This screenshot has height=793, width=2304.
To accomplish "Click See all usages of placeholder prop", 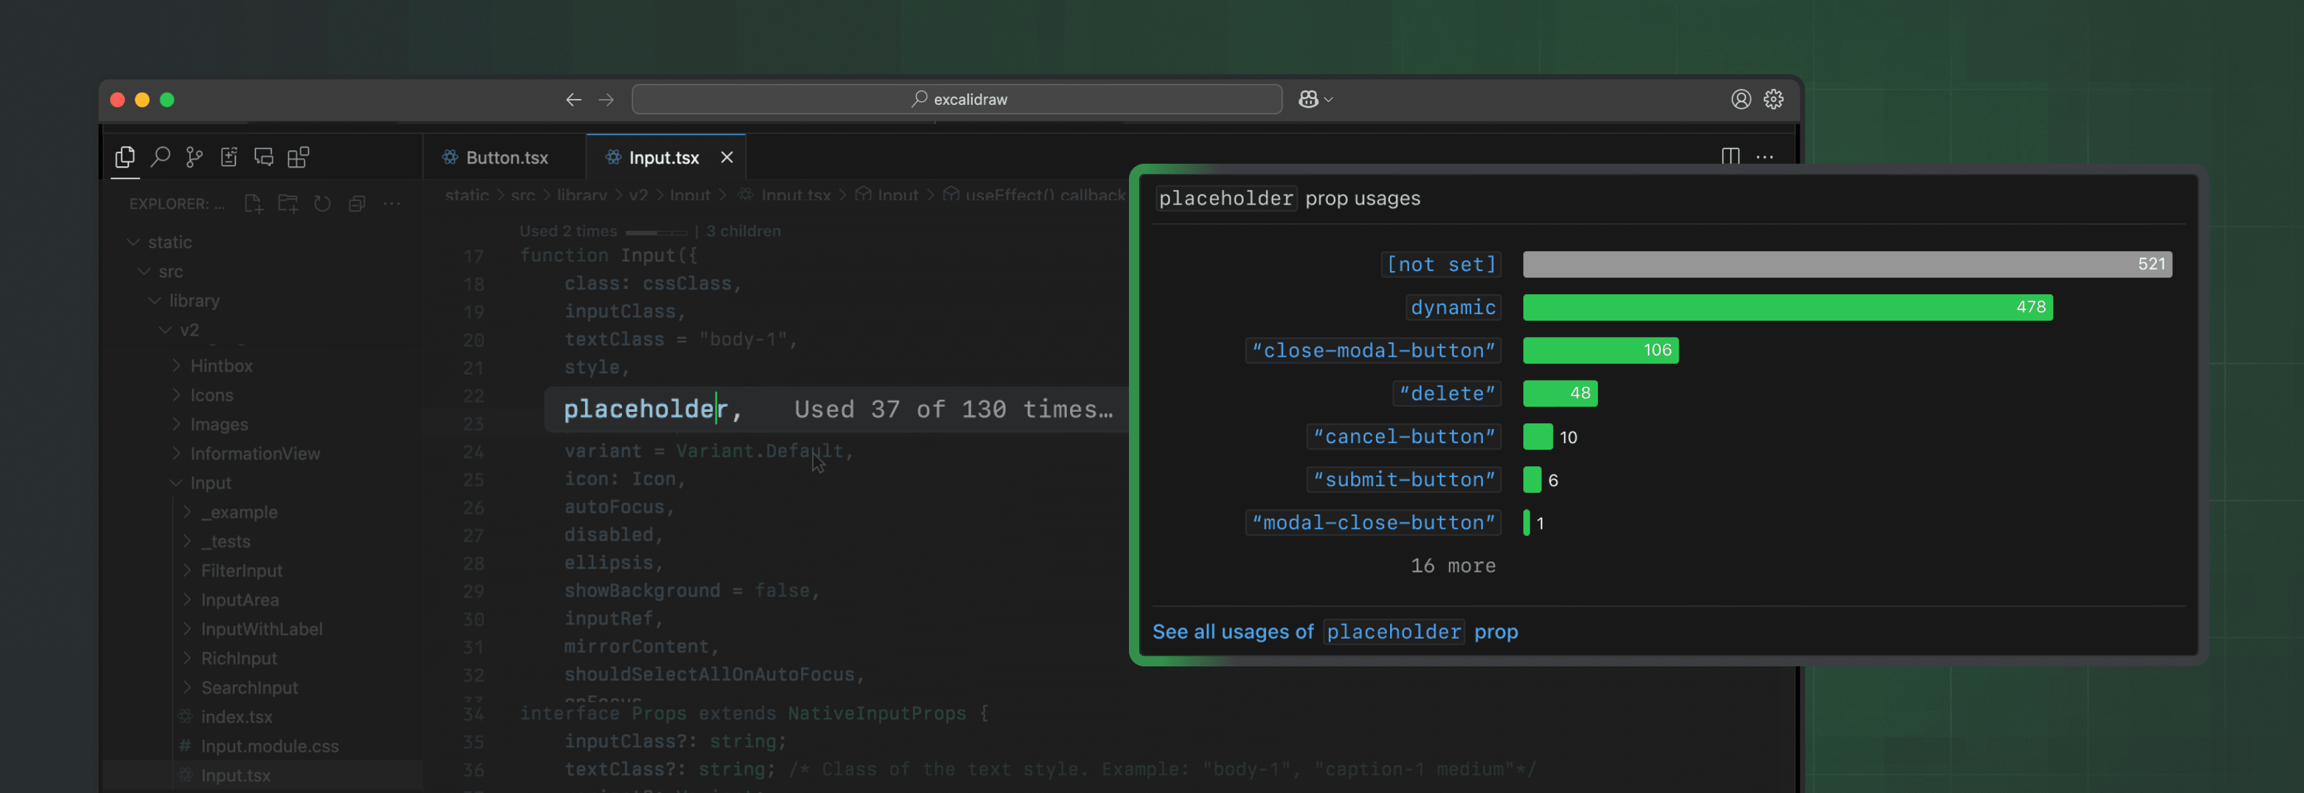I will point(1334,632).
